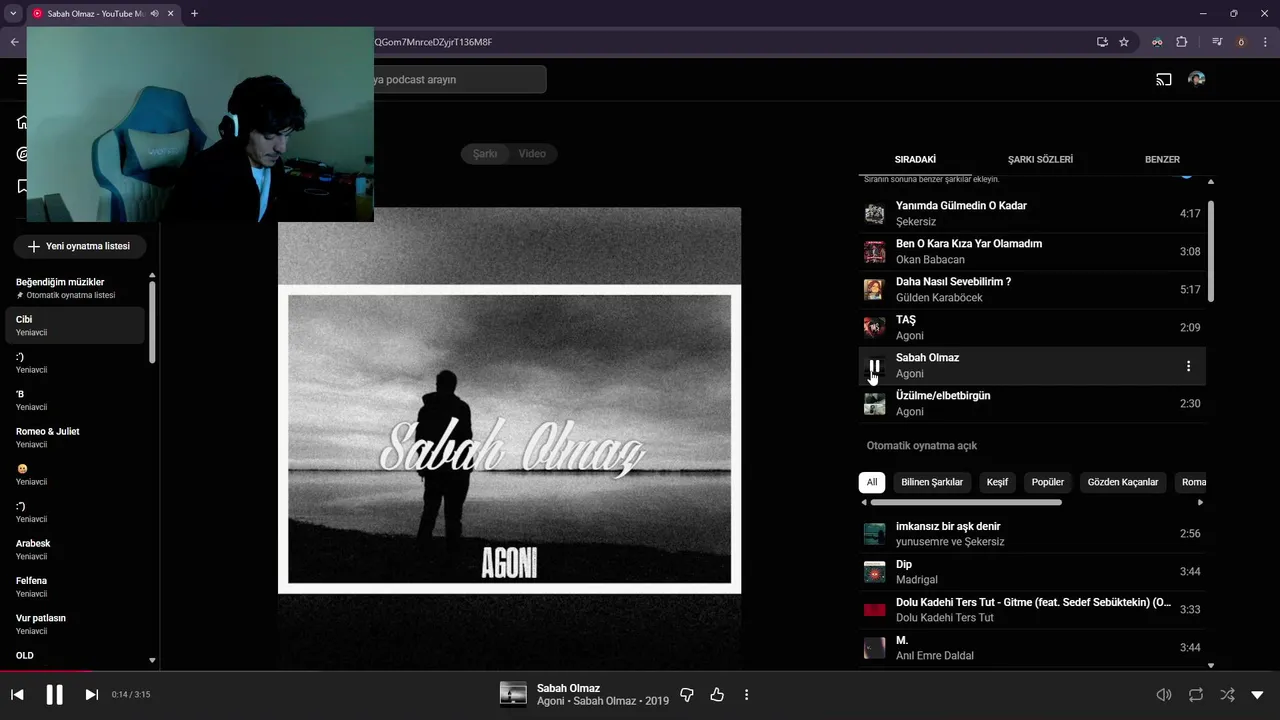The height and width of the screenshot is (720, 1280).
Task: Click the queue panel vertical scrollbar
Action: [x=1211, y=251]
